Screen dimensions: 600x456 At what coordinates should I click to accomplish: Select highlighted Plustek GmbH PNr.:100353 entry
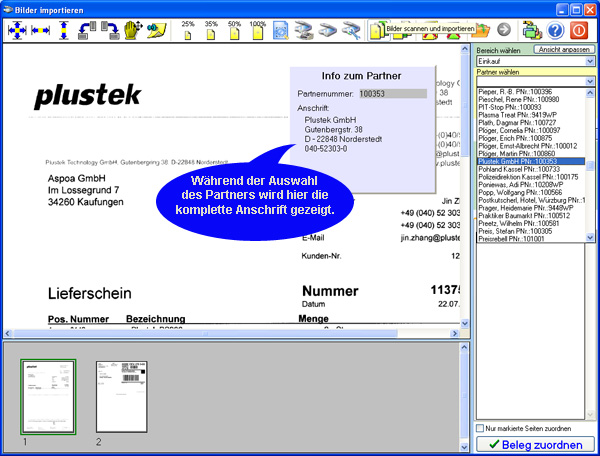531,161
